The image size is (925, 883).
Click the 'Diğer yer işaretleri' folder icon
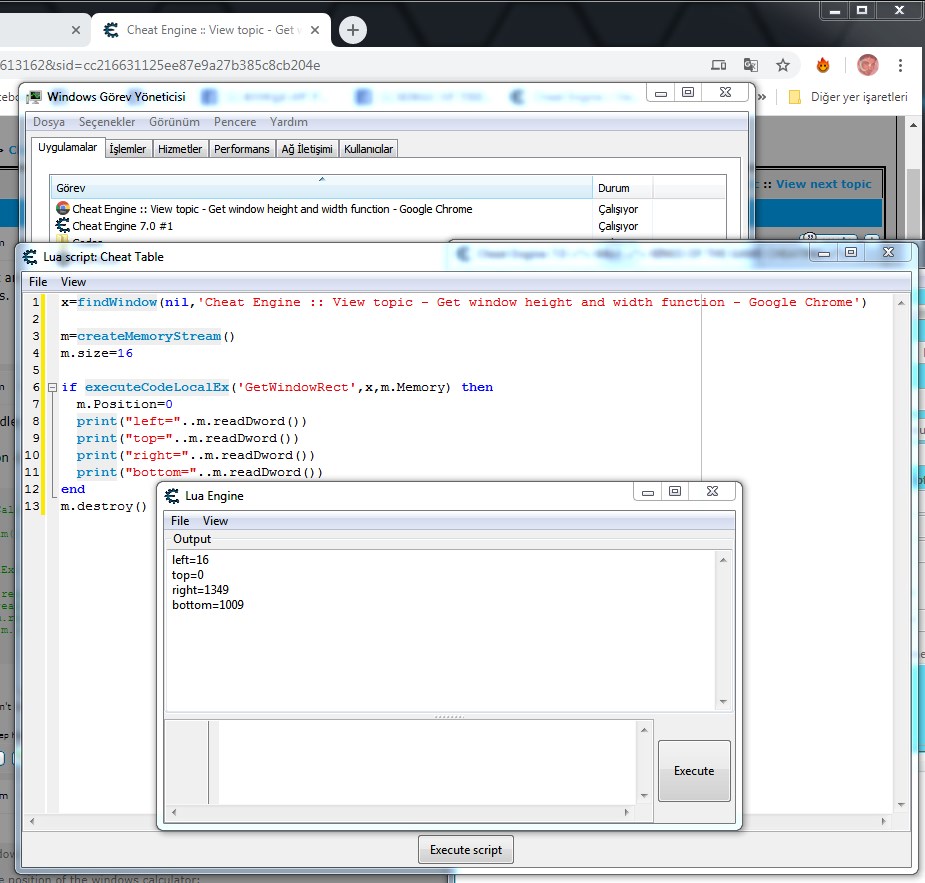792,97
